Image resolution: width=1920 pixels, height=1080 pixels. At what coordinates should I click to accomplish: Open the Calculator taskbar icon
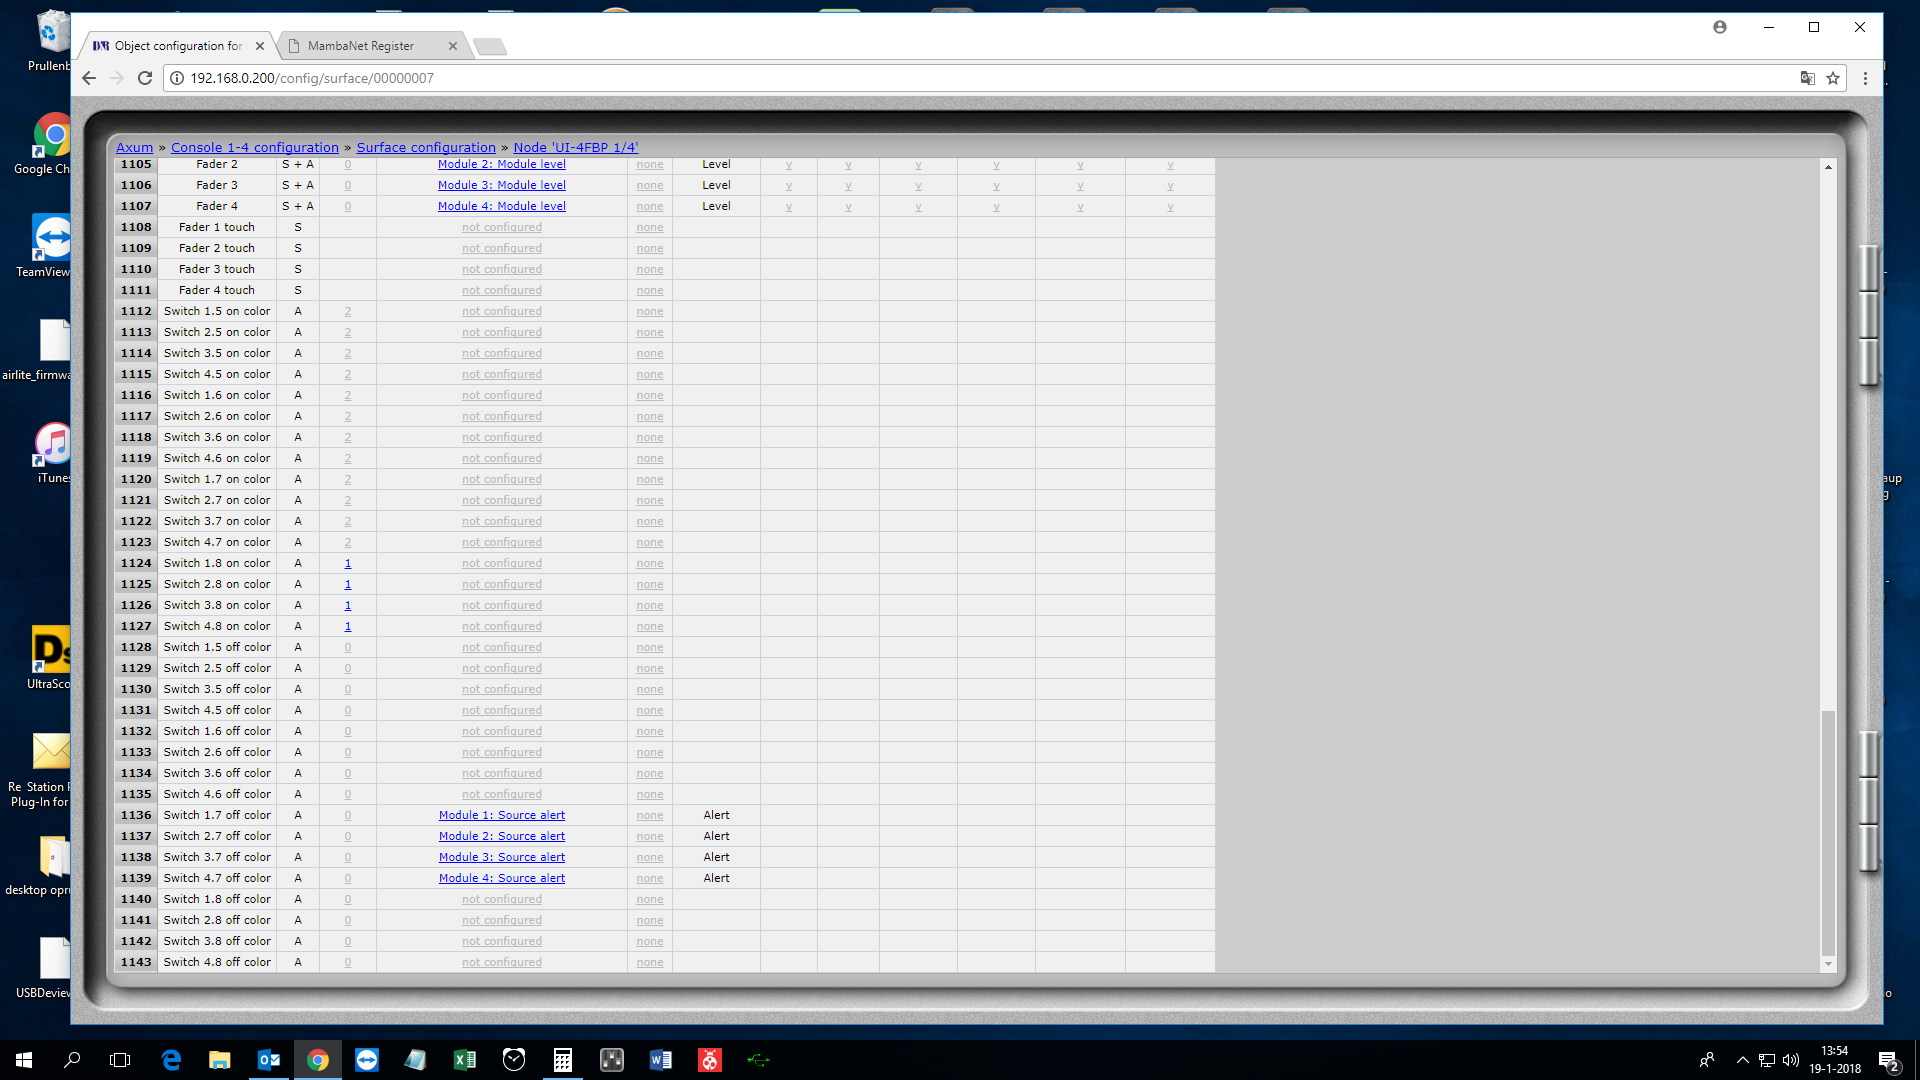pos(563,1060)
